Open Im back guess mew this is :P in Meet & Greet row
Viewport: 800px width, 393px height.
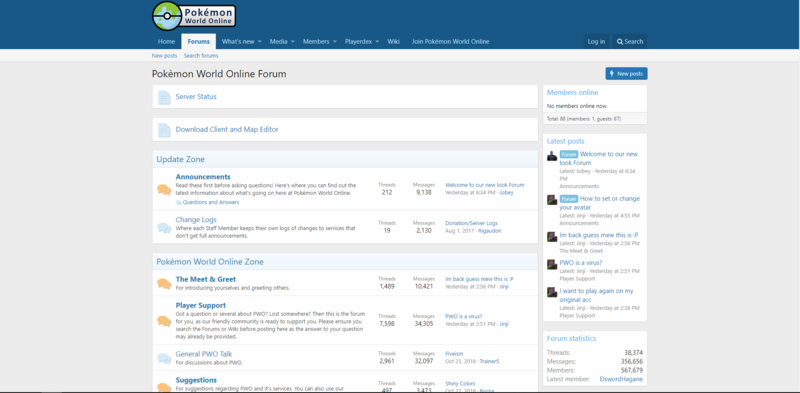[480, 280]
